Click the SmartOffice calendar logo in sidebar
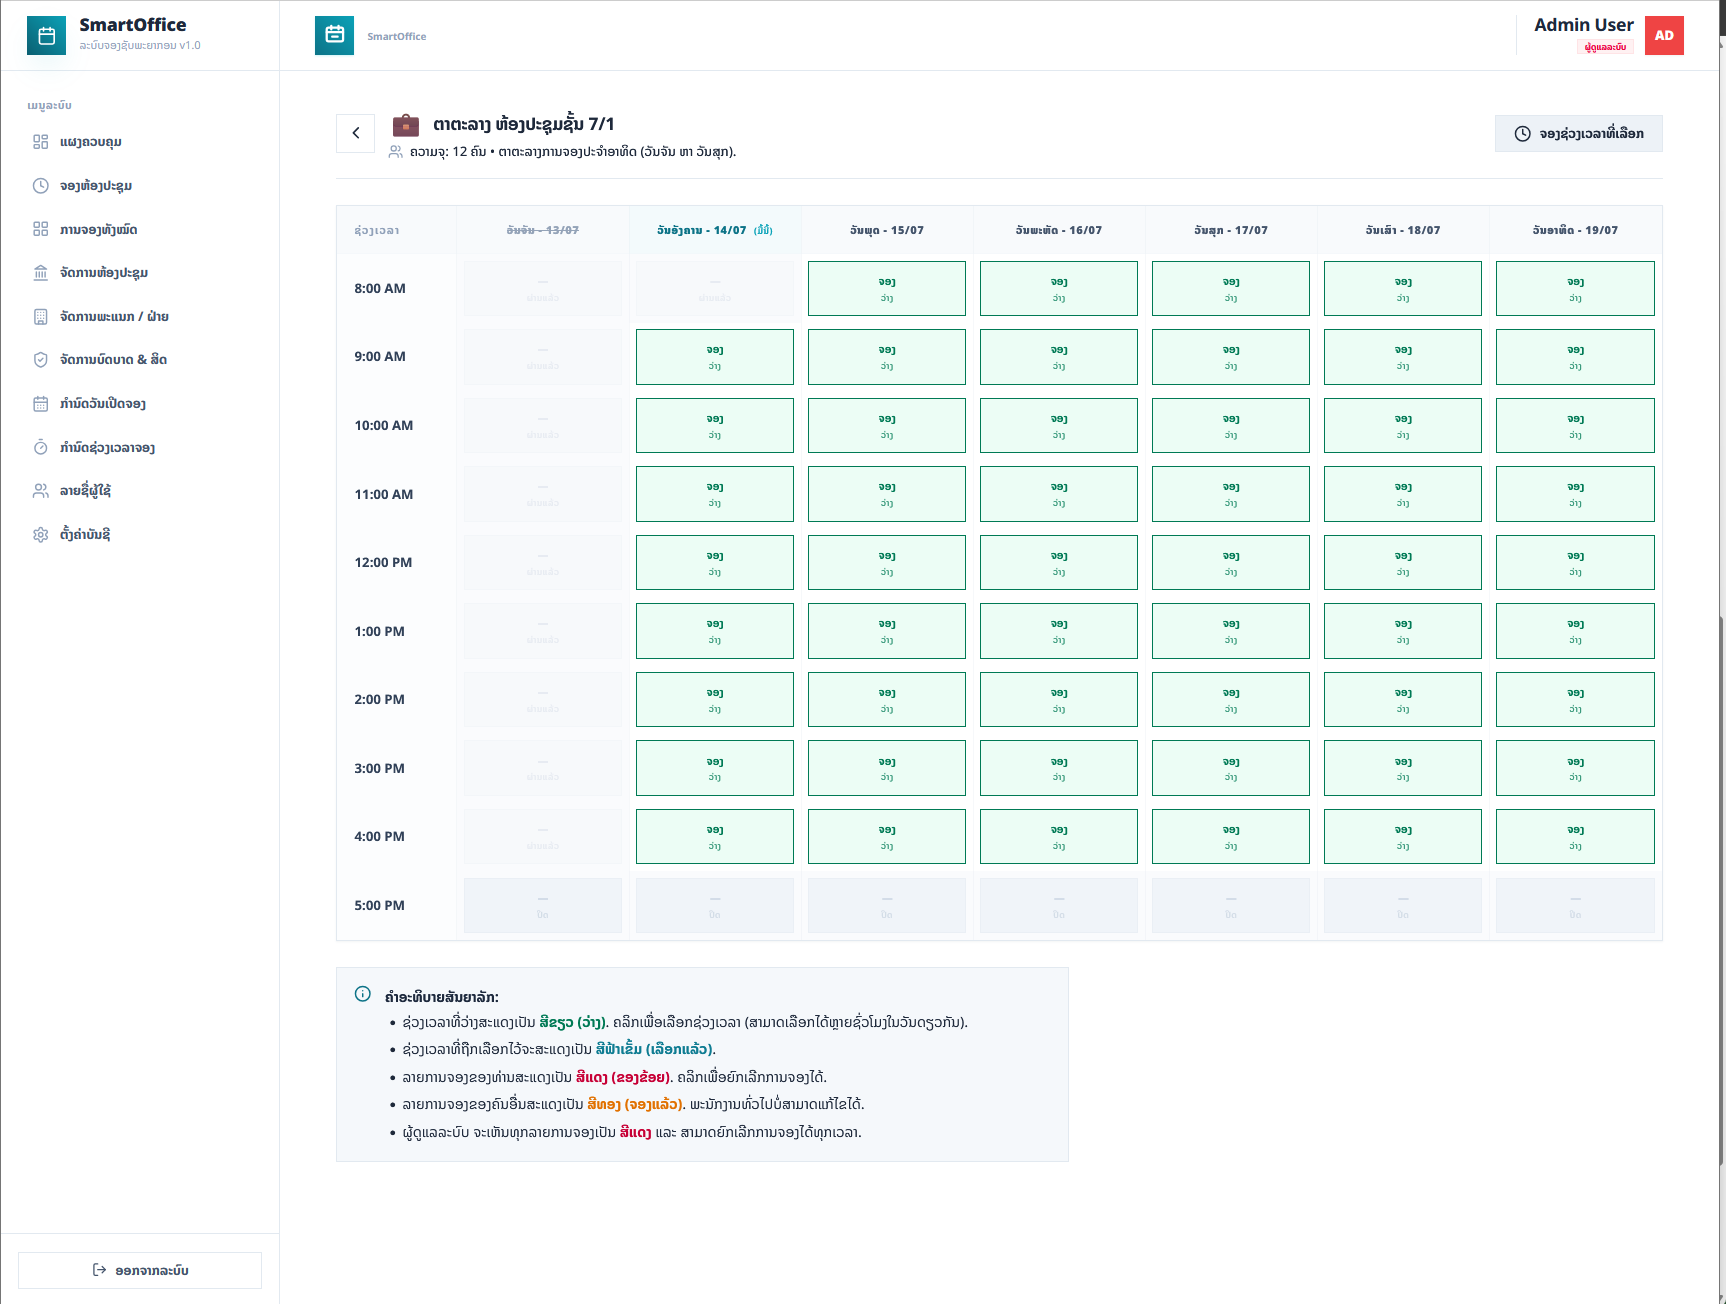Image resolution: width=1726 pixels, height=1304 pixels. click(46, 35)
